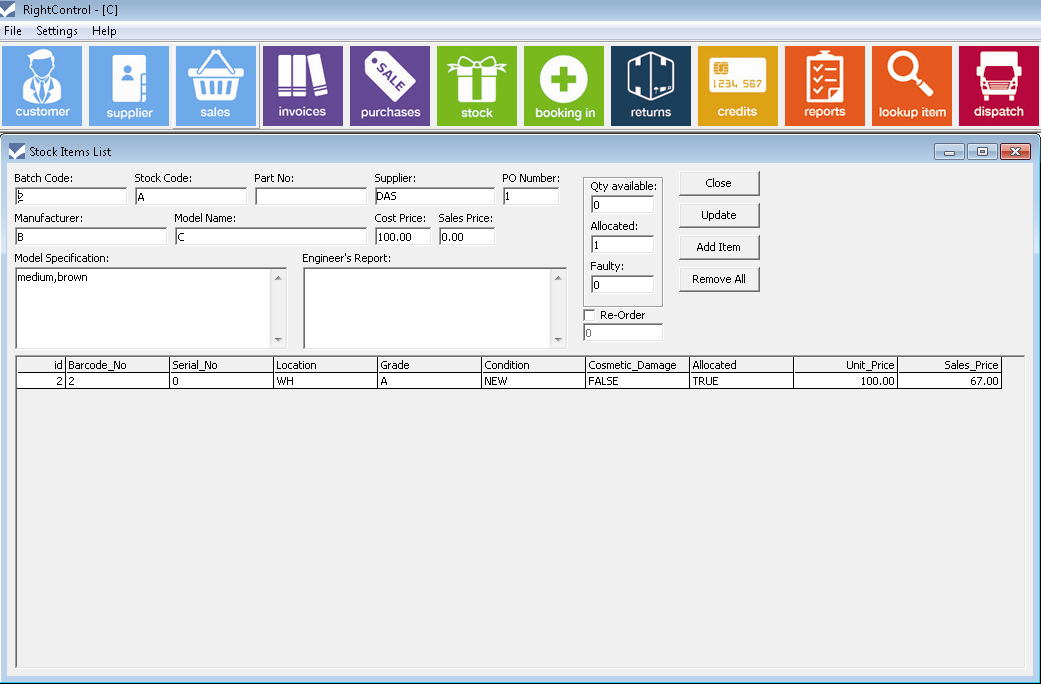
Task: Open the stock gift box icon
Action: (477, 86)
